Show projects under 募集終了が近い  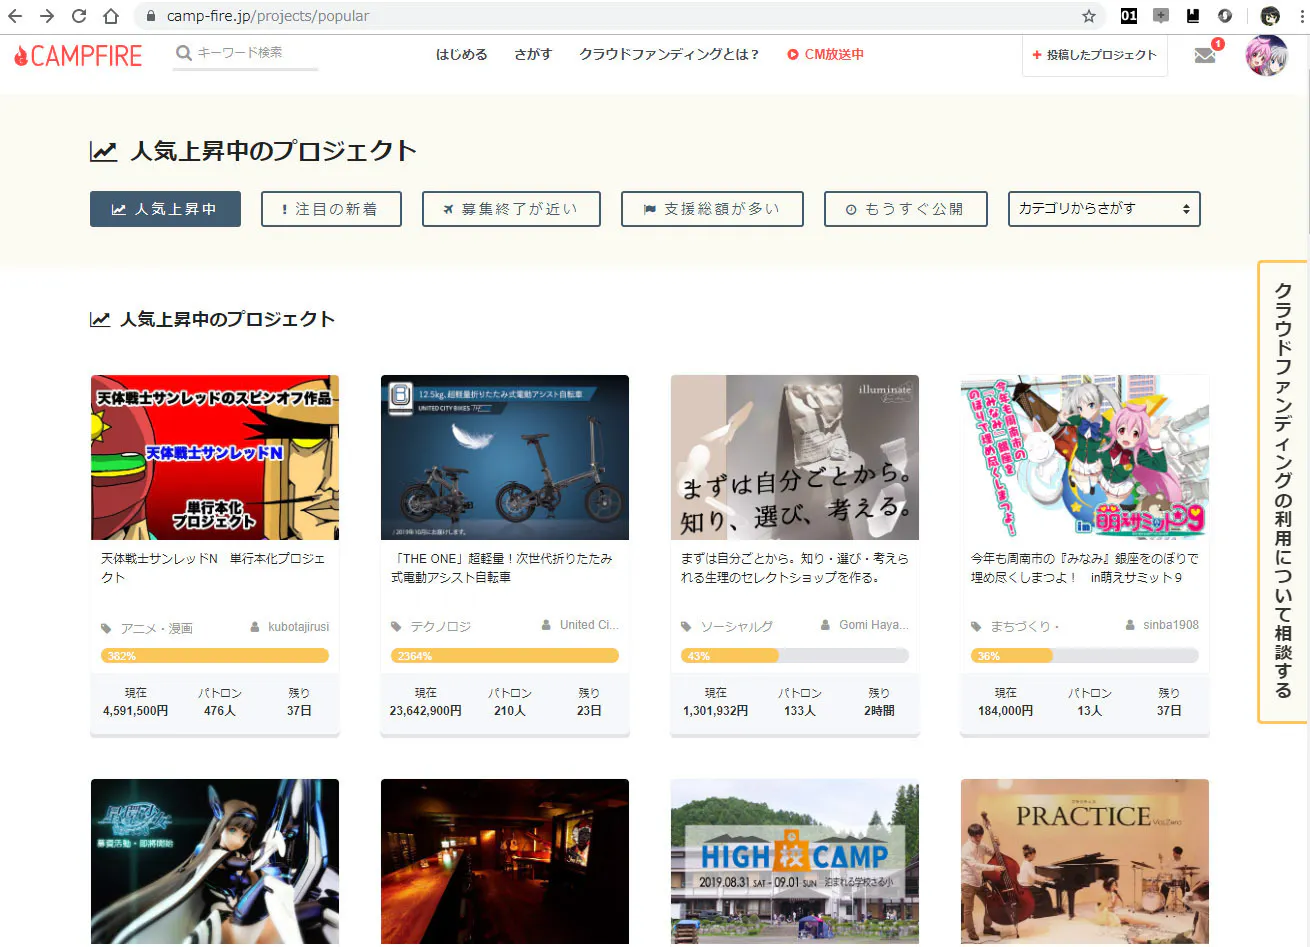pyautogui.click(x=511, y=209)
